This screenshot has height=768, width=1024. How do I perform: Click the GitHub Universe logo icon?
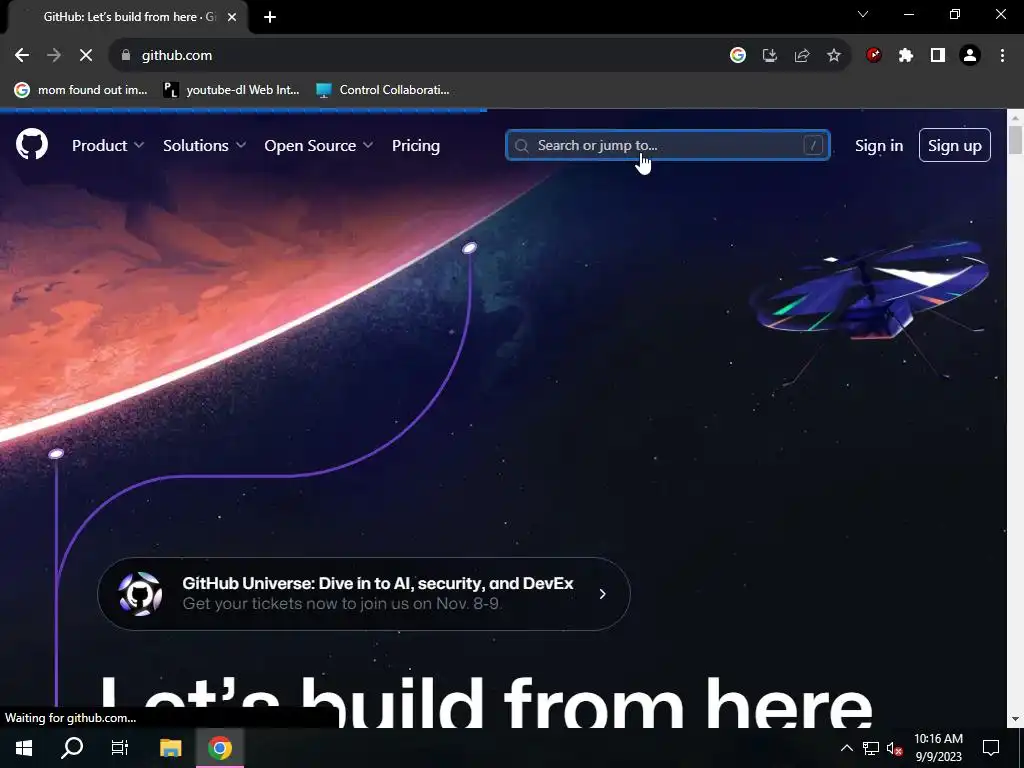click(x=140, y=594)
